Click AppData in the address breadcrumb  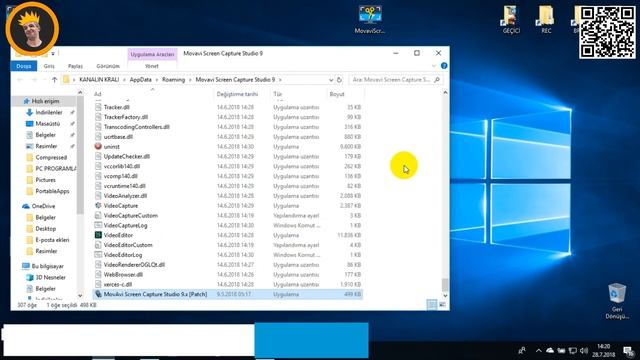[140, 80]
